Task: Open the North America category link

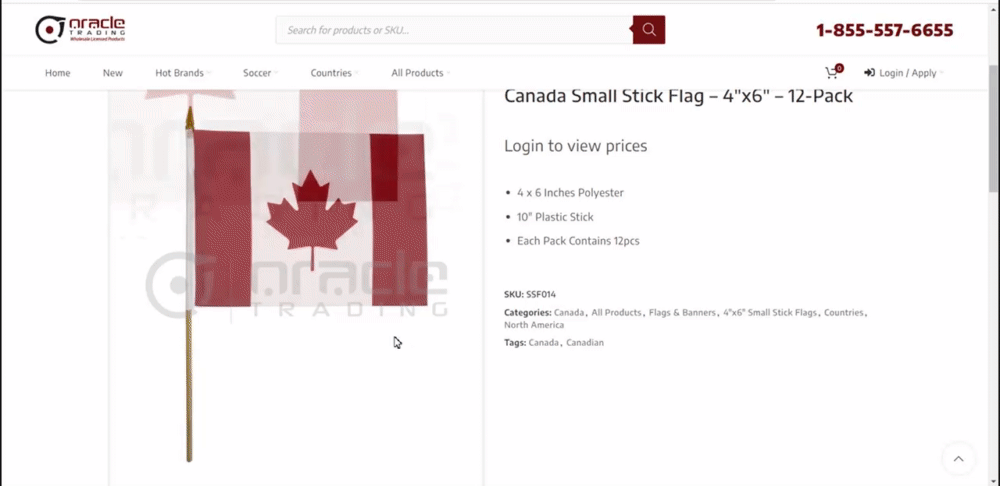Action: point(534,325)
